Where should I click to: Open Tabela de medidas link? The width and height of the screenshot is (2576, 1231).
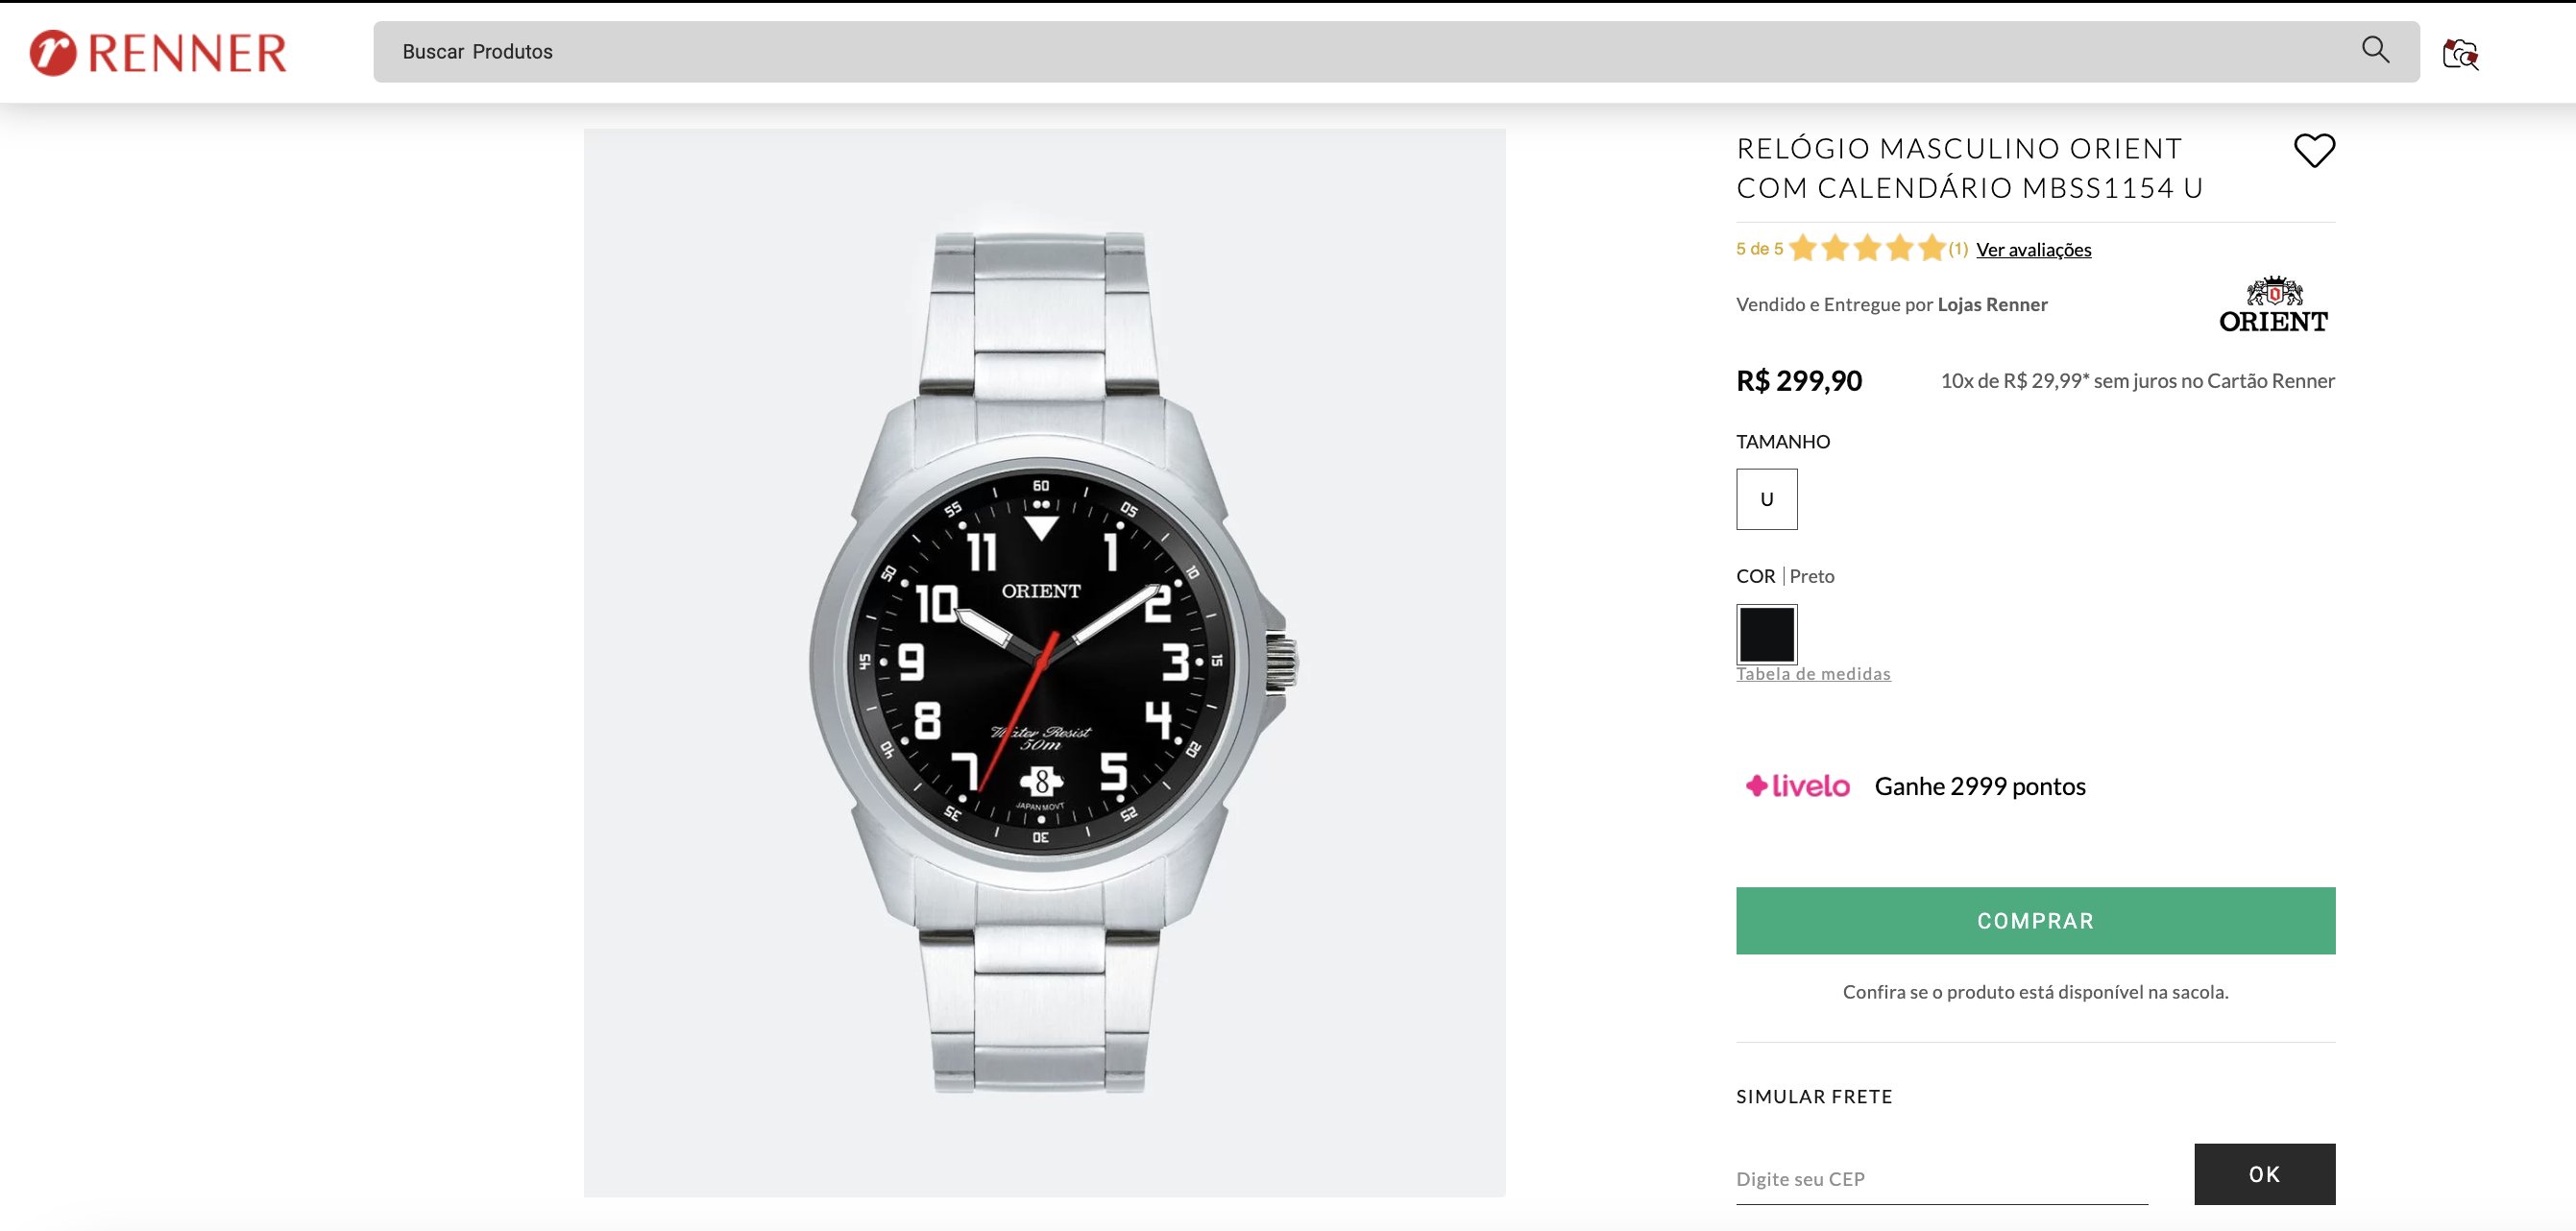(x=1813, y=674)
